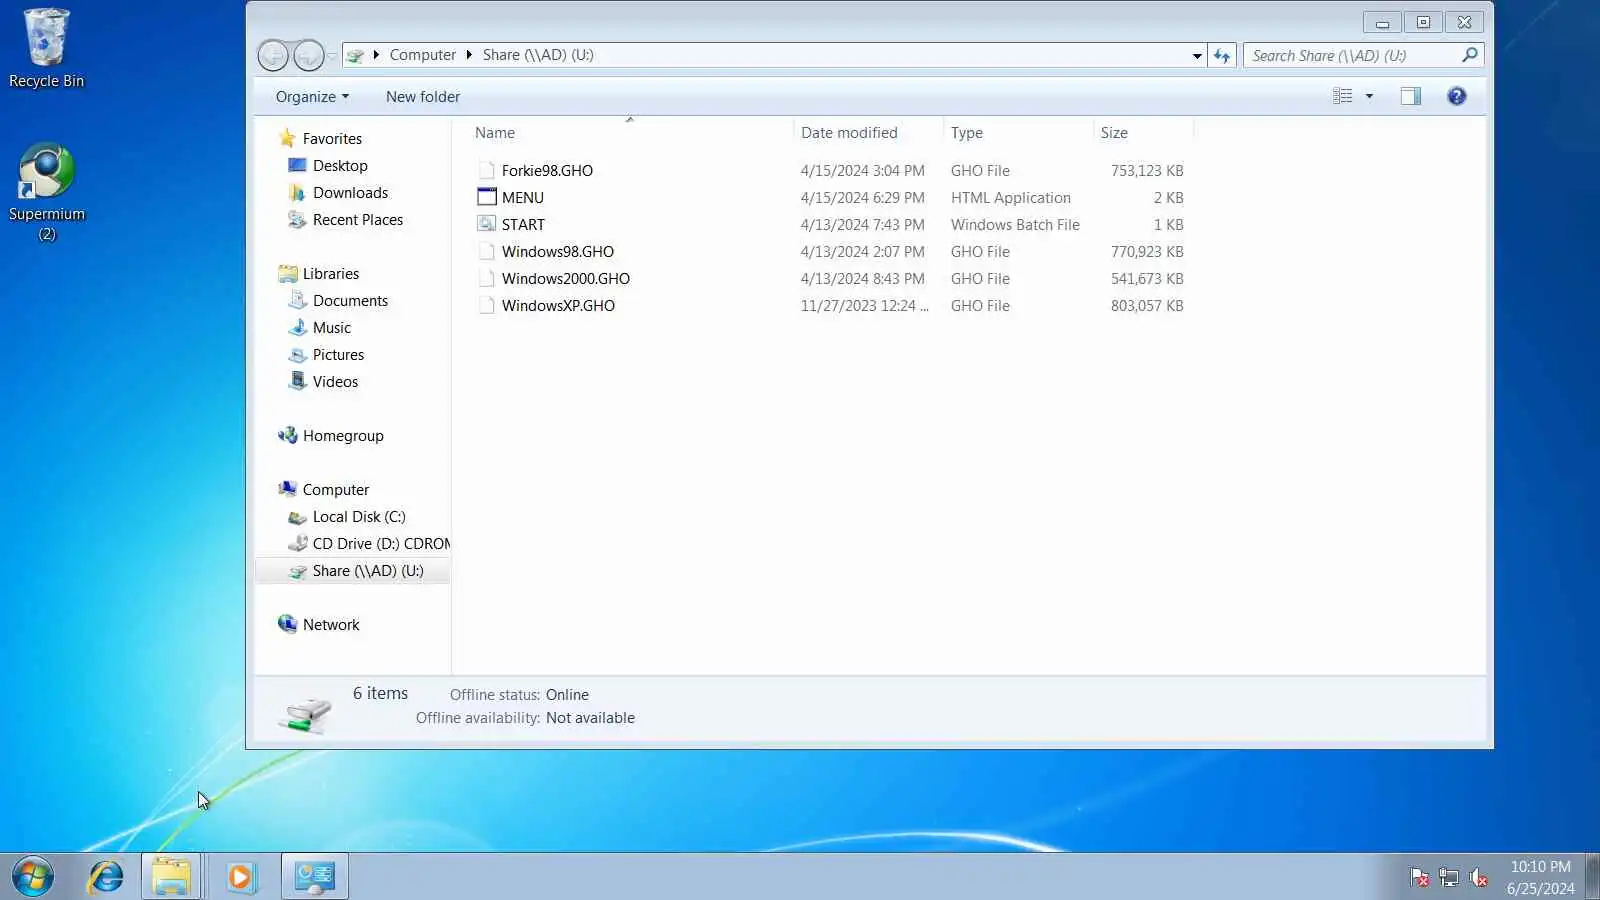Select the START file name
The image size is (1600, 900).
pyautogui.click(x=523, y=224)
